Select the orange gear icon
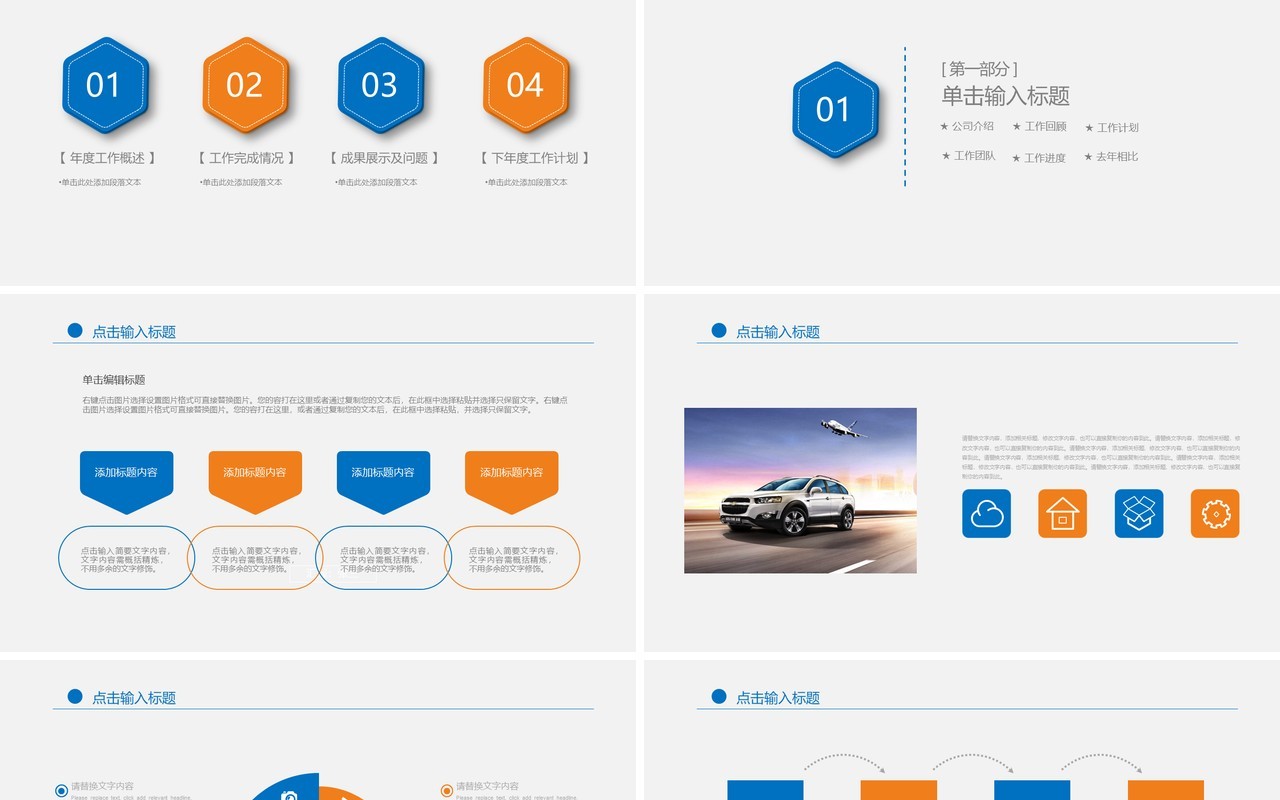 [x=1215, y=513]
